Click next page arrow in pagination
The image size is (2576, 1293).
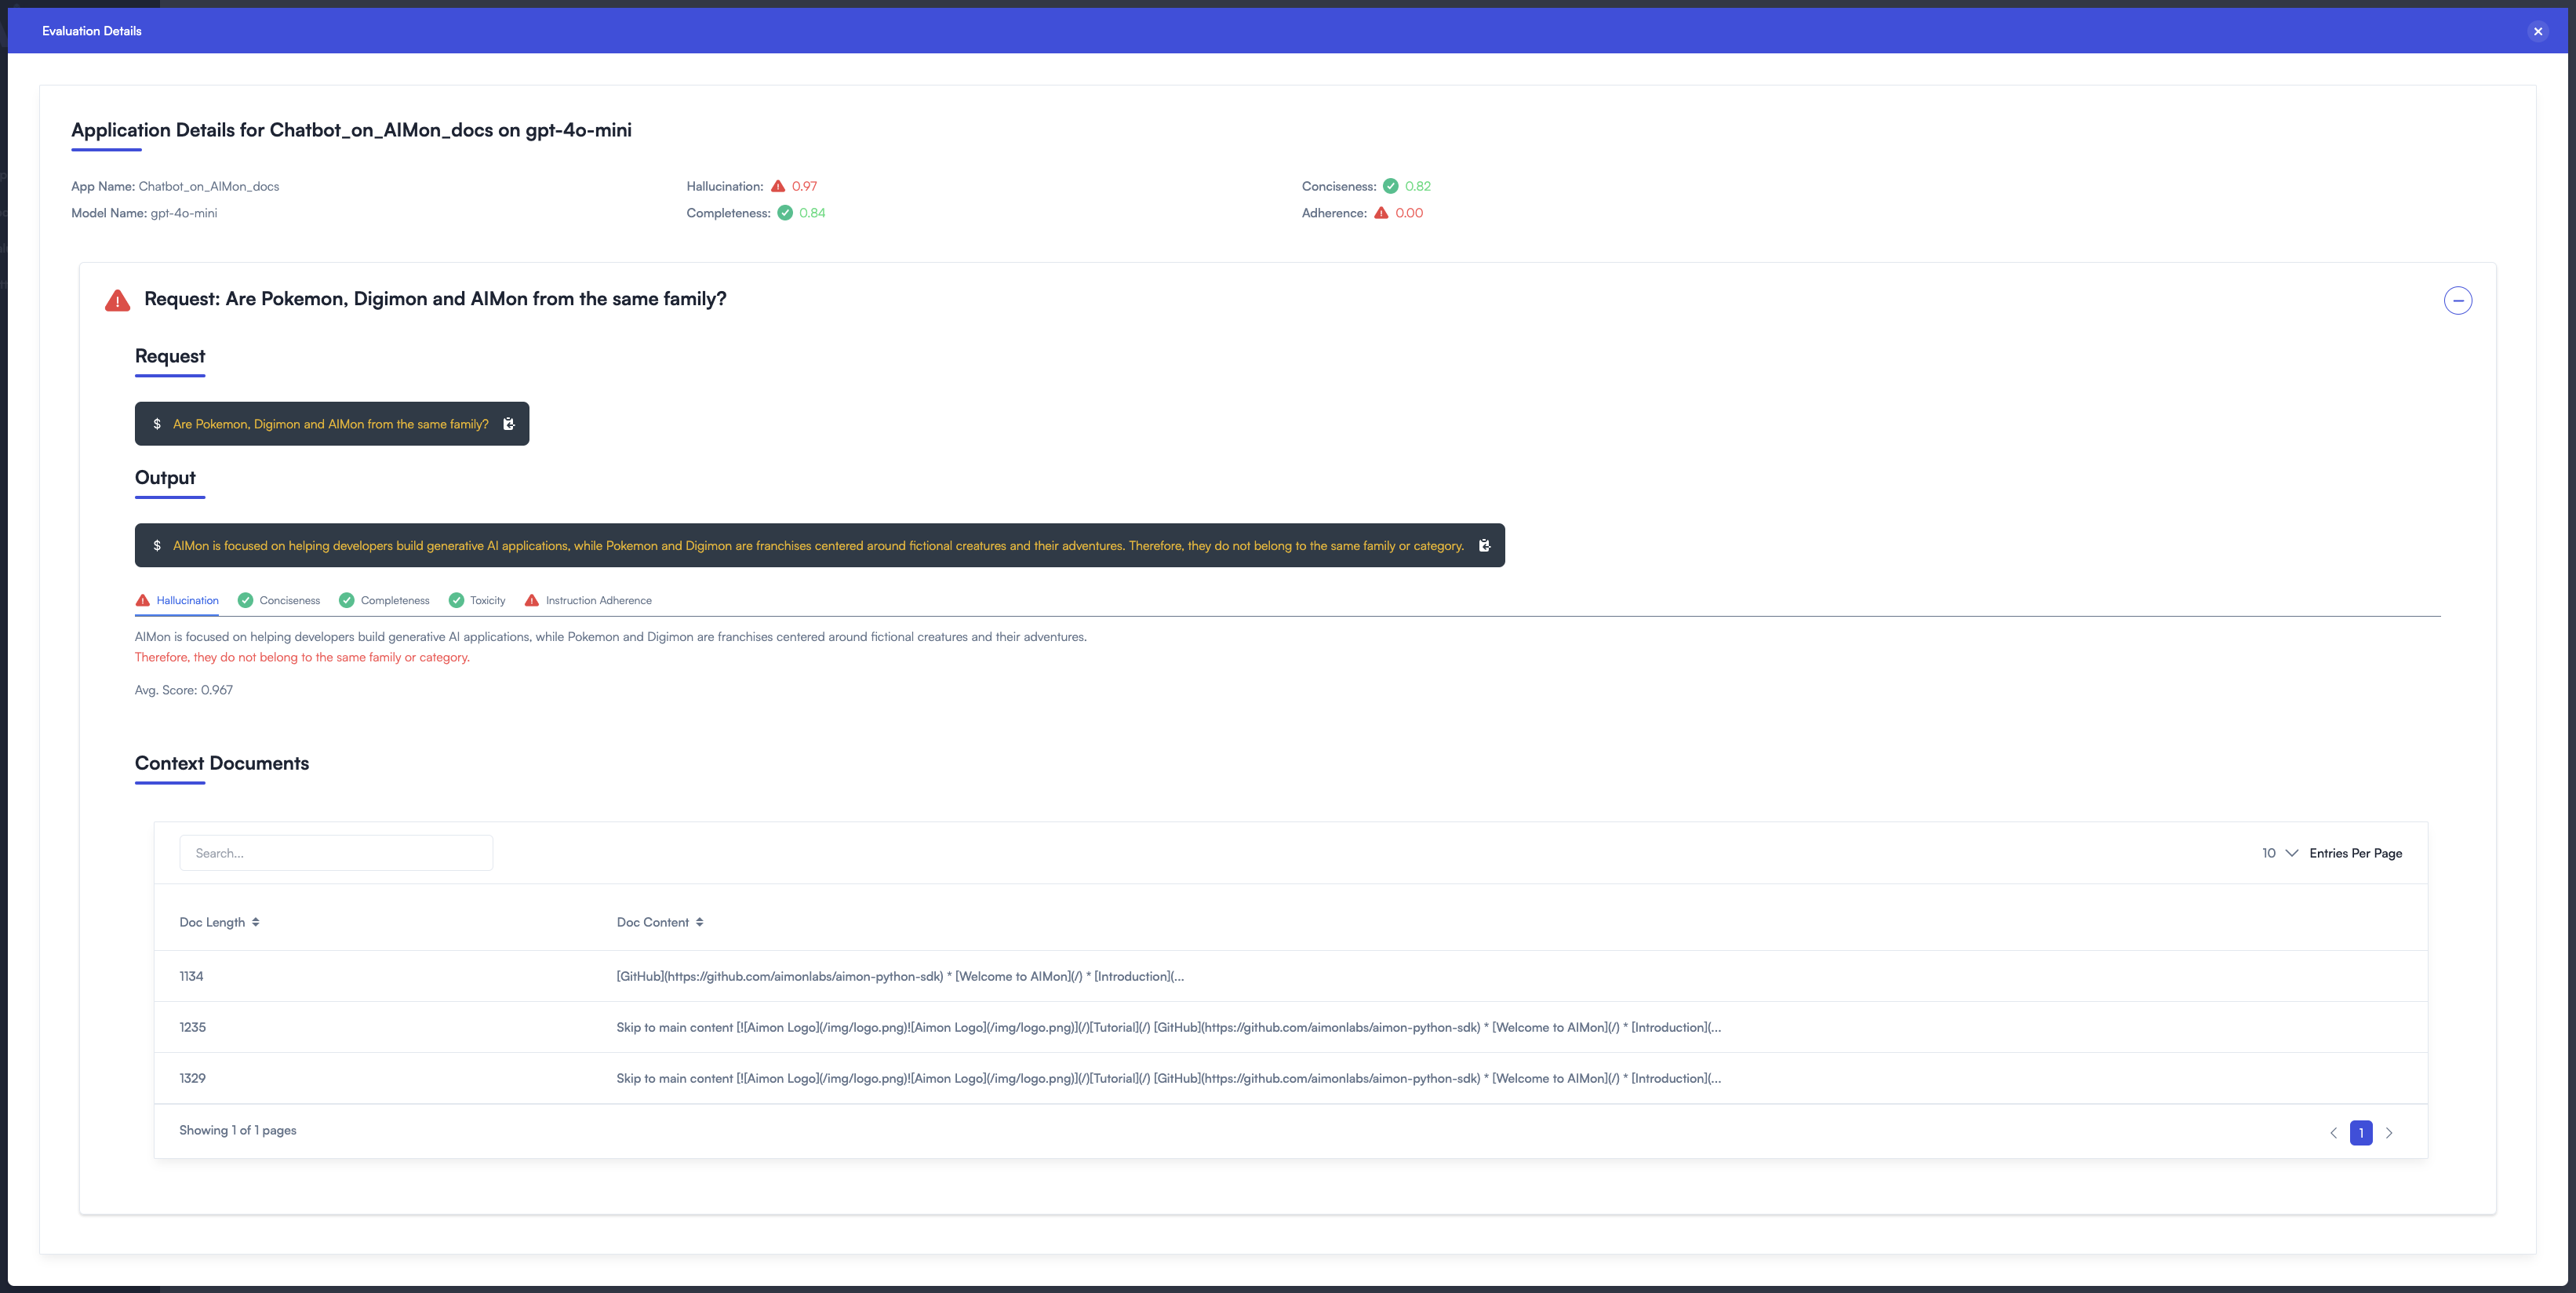click(2388, 1133)
